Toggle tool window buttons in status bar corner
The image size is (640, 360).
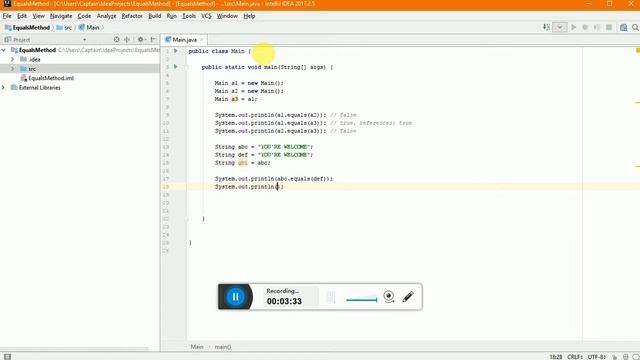(7, 356)
